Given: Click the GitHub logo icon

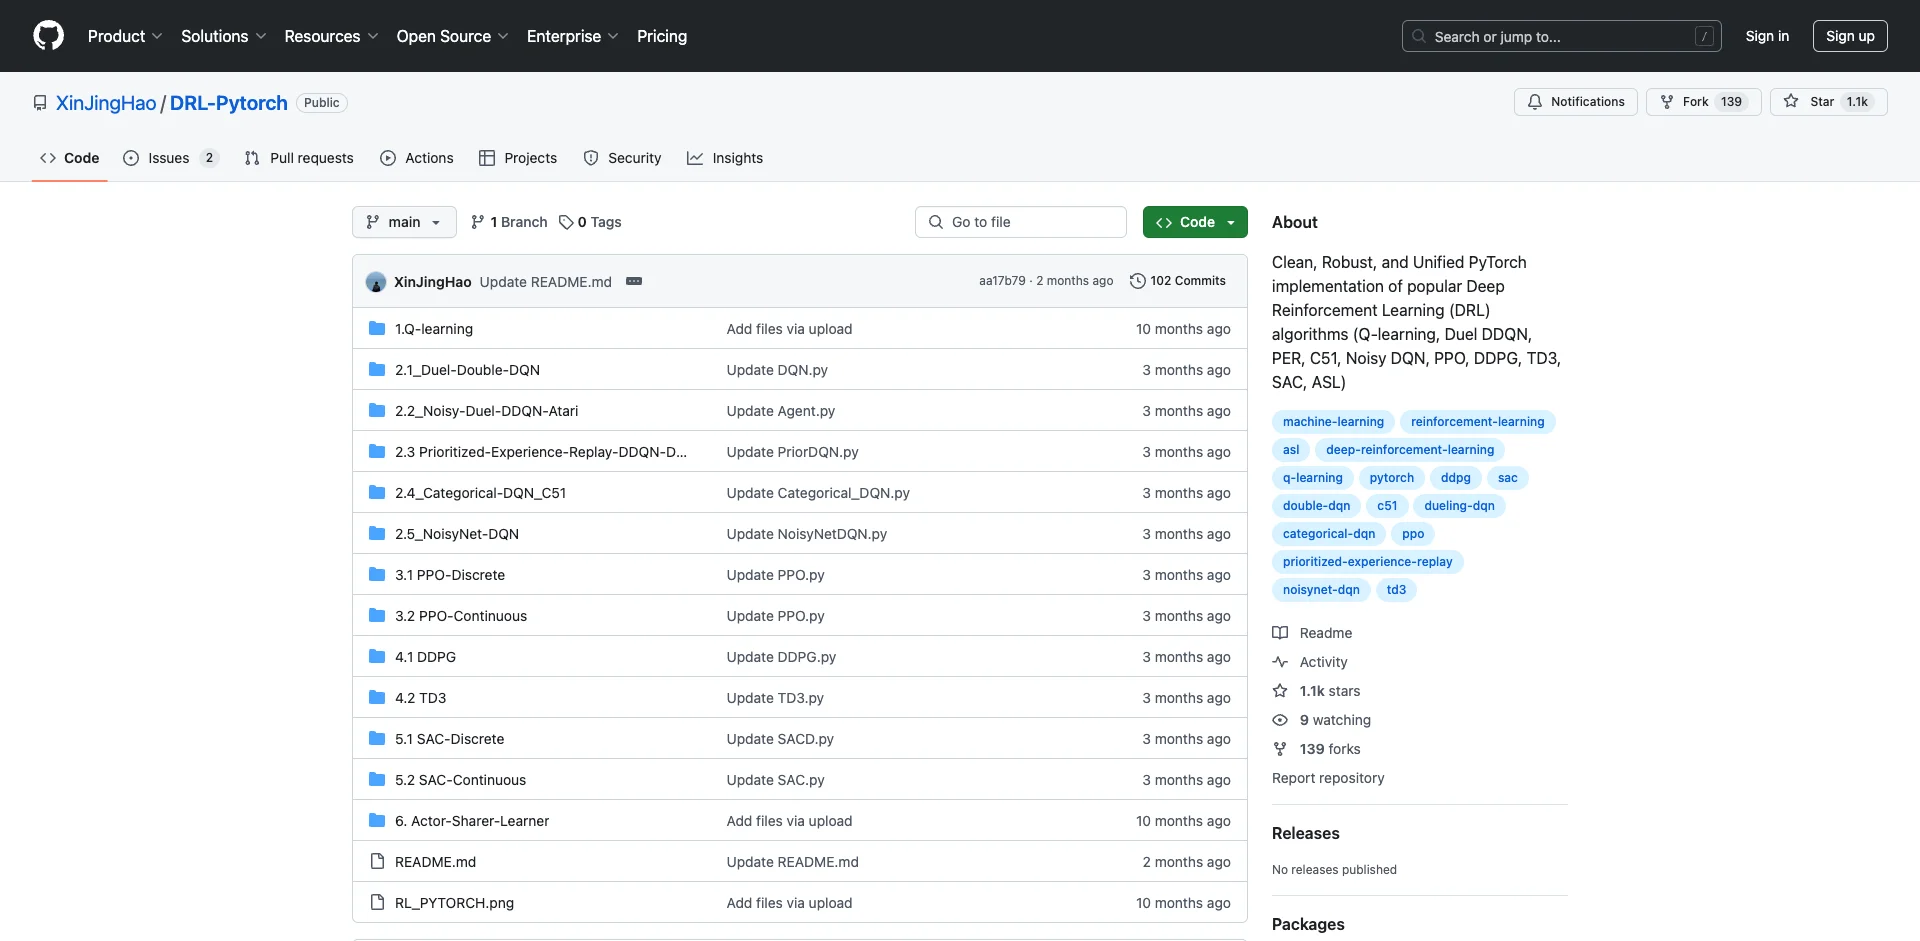Looking at the screenshot, I should click(x=48, y=36).
